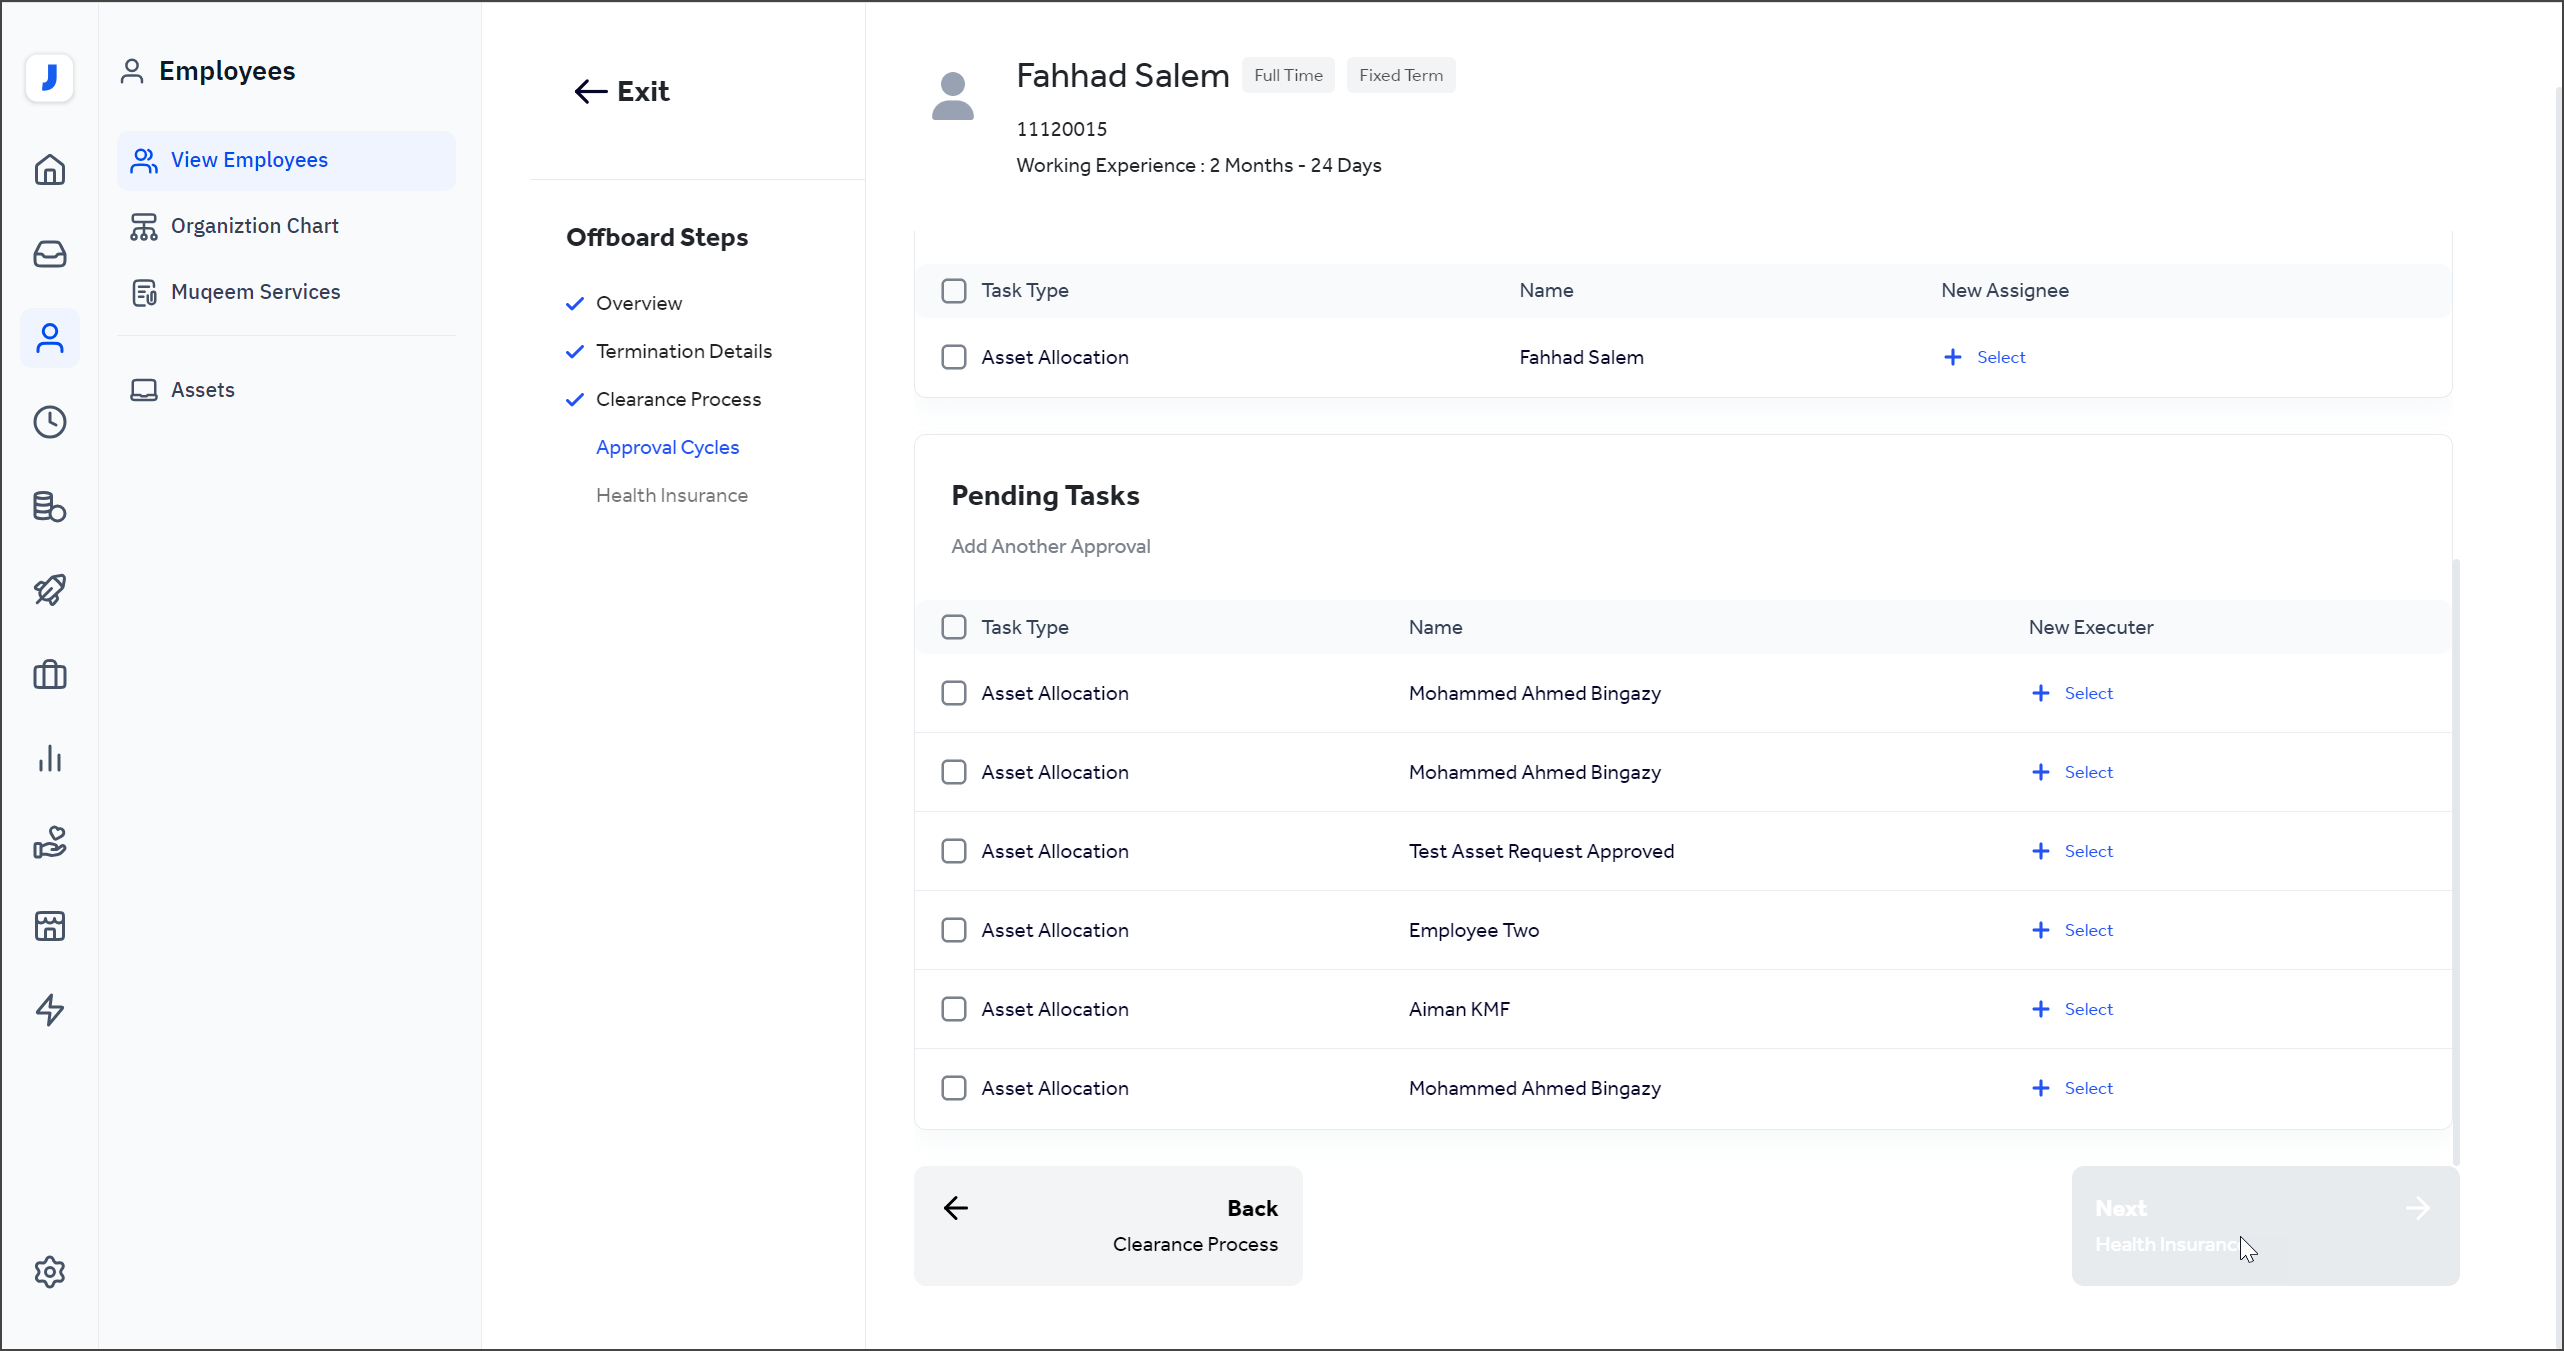Image resolution: width=2564 pixels, height=1351 pixels.
Task: Tick the Aiman KMF row checkbox
Action: [x=954, y=1009]
